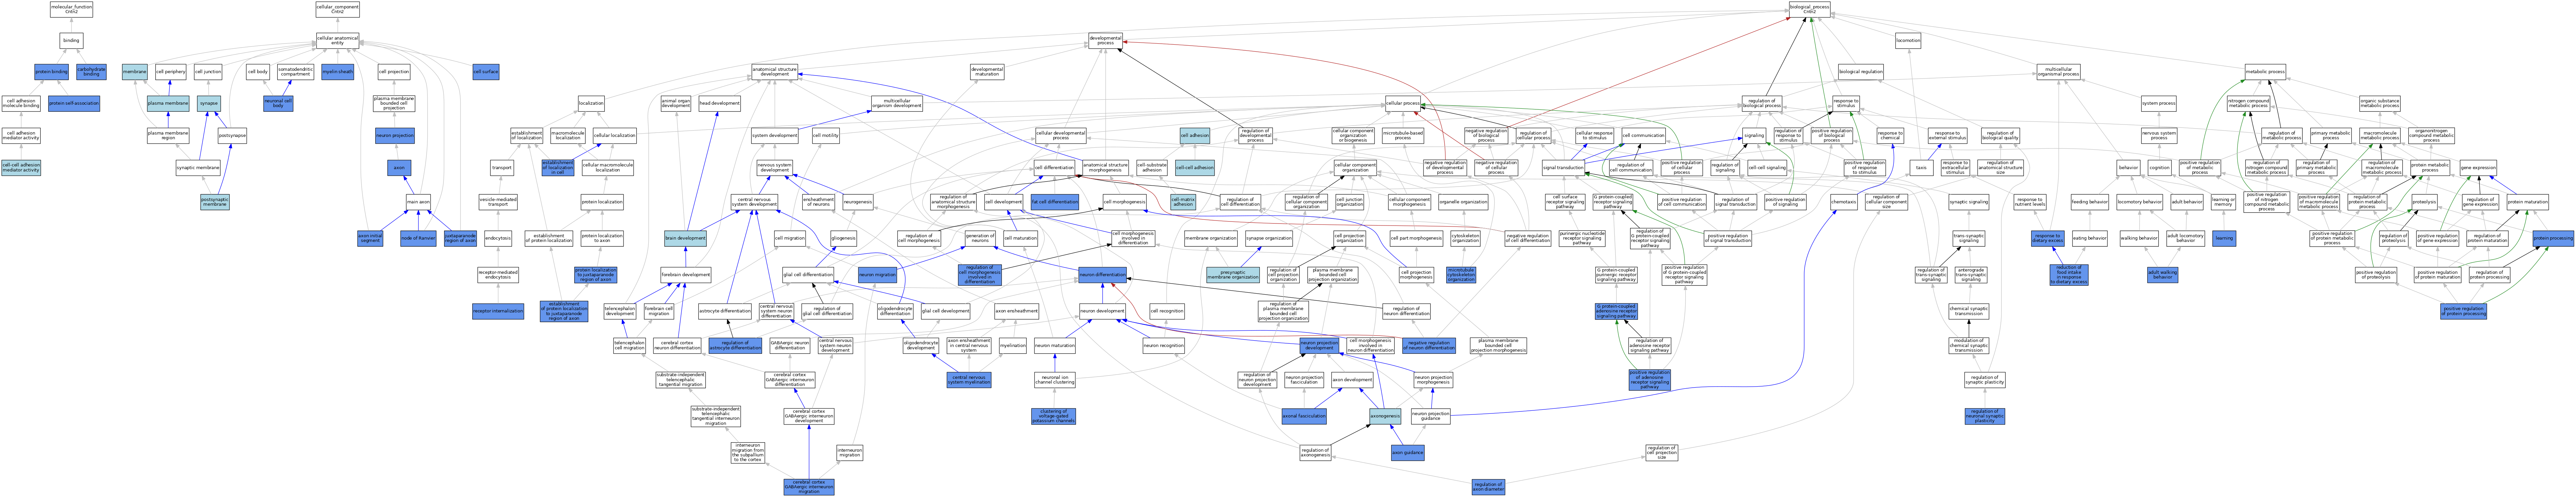Select the molecular_function root node
This screenshot has width=2576, height=497.
(71, 9)
